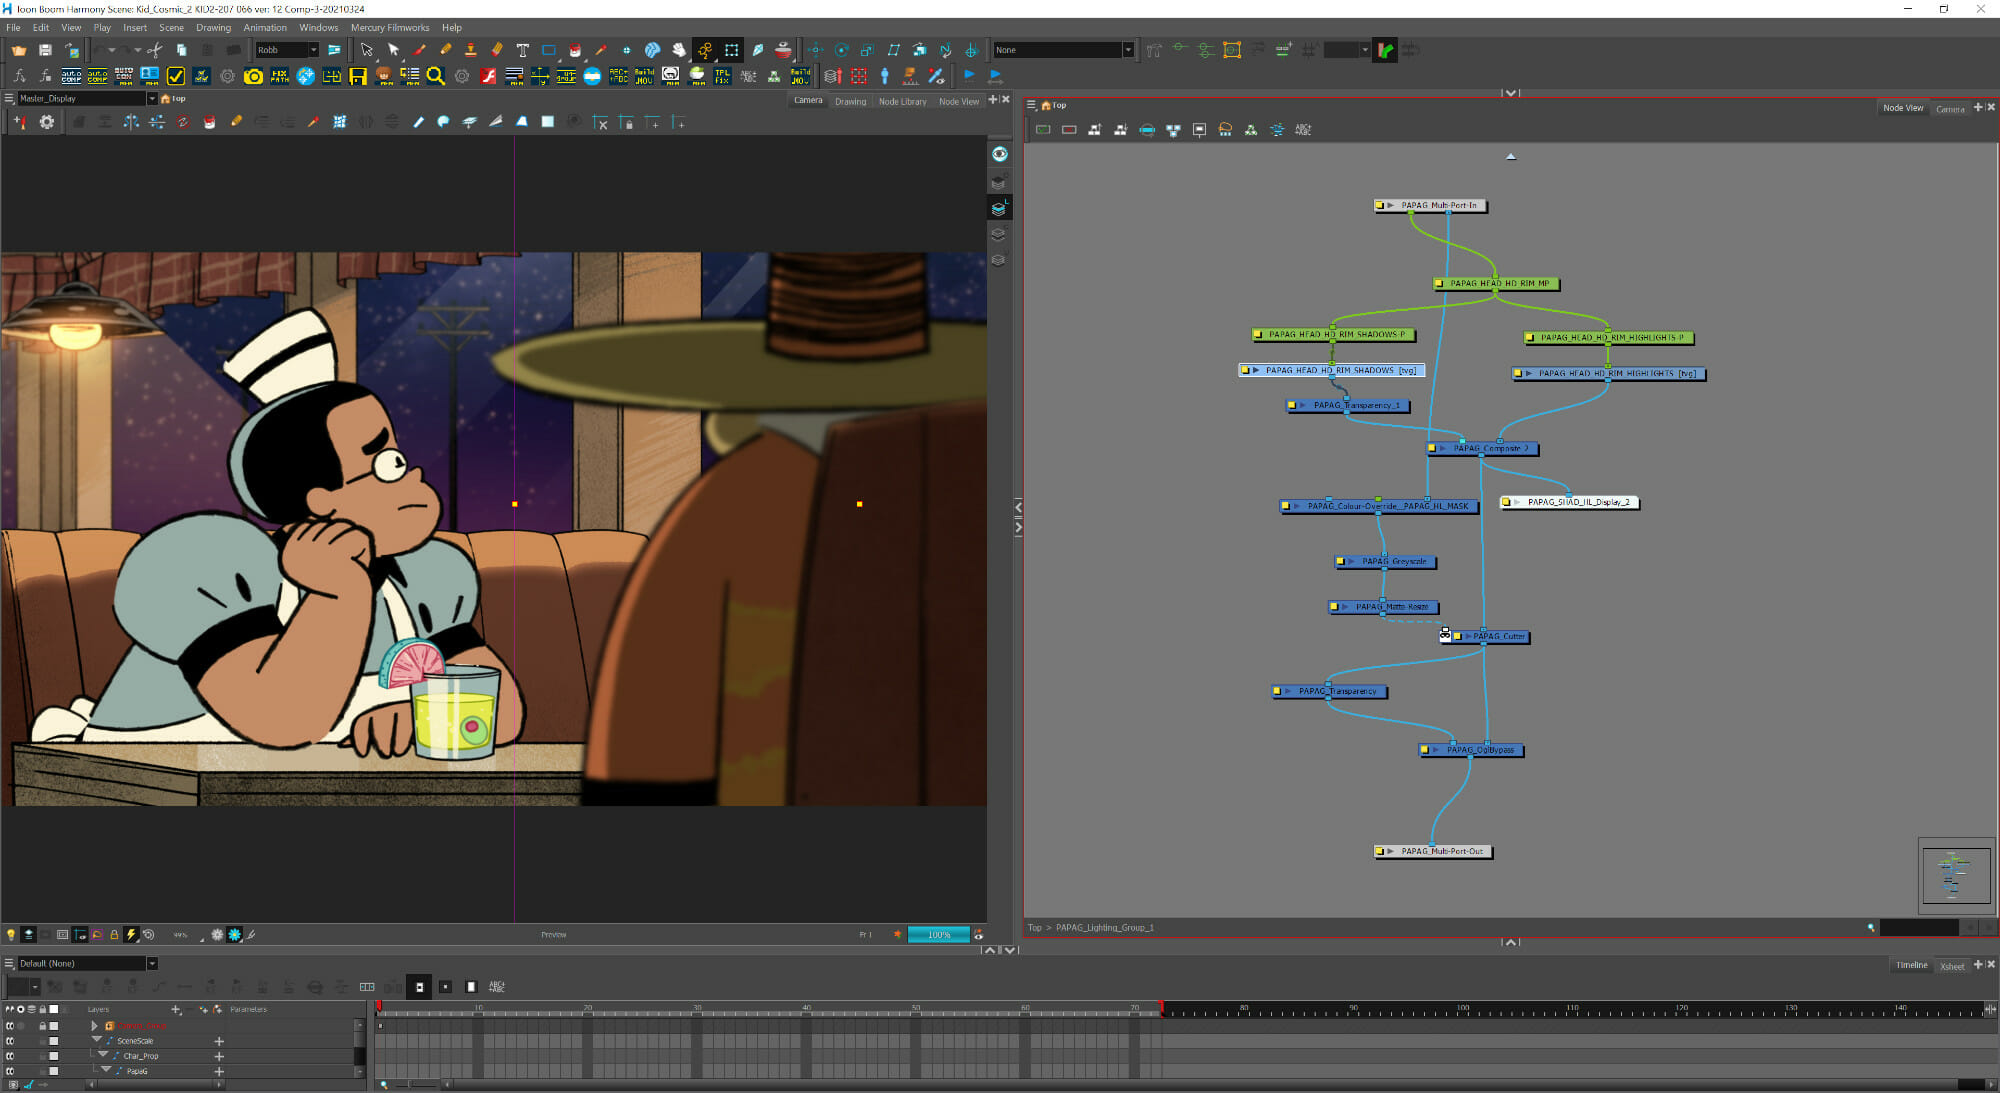Select the Brush tool
The height and width of the screenshot is (1093, 2000).
click(420, 50)
